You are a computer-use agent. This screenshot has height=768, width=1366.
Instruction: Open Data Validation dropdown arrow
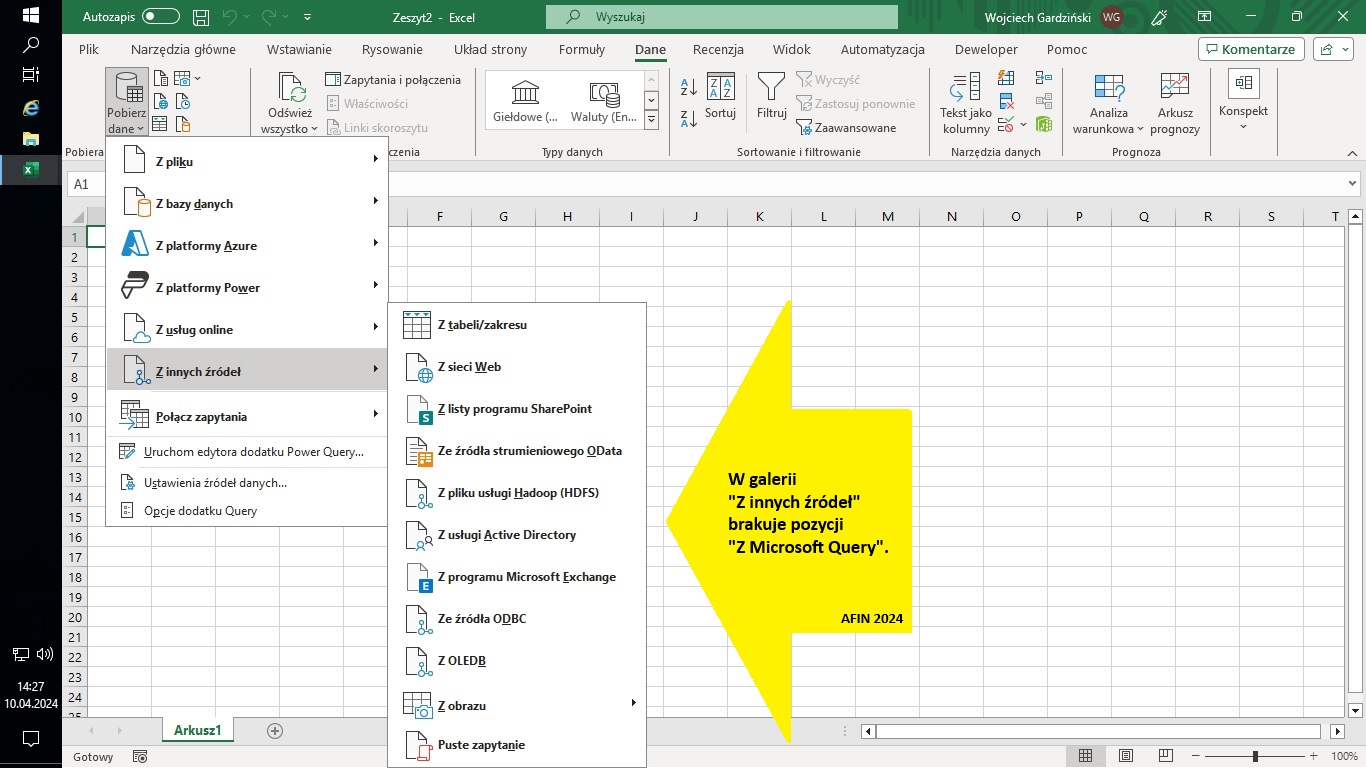(1023, 125)
